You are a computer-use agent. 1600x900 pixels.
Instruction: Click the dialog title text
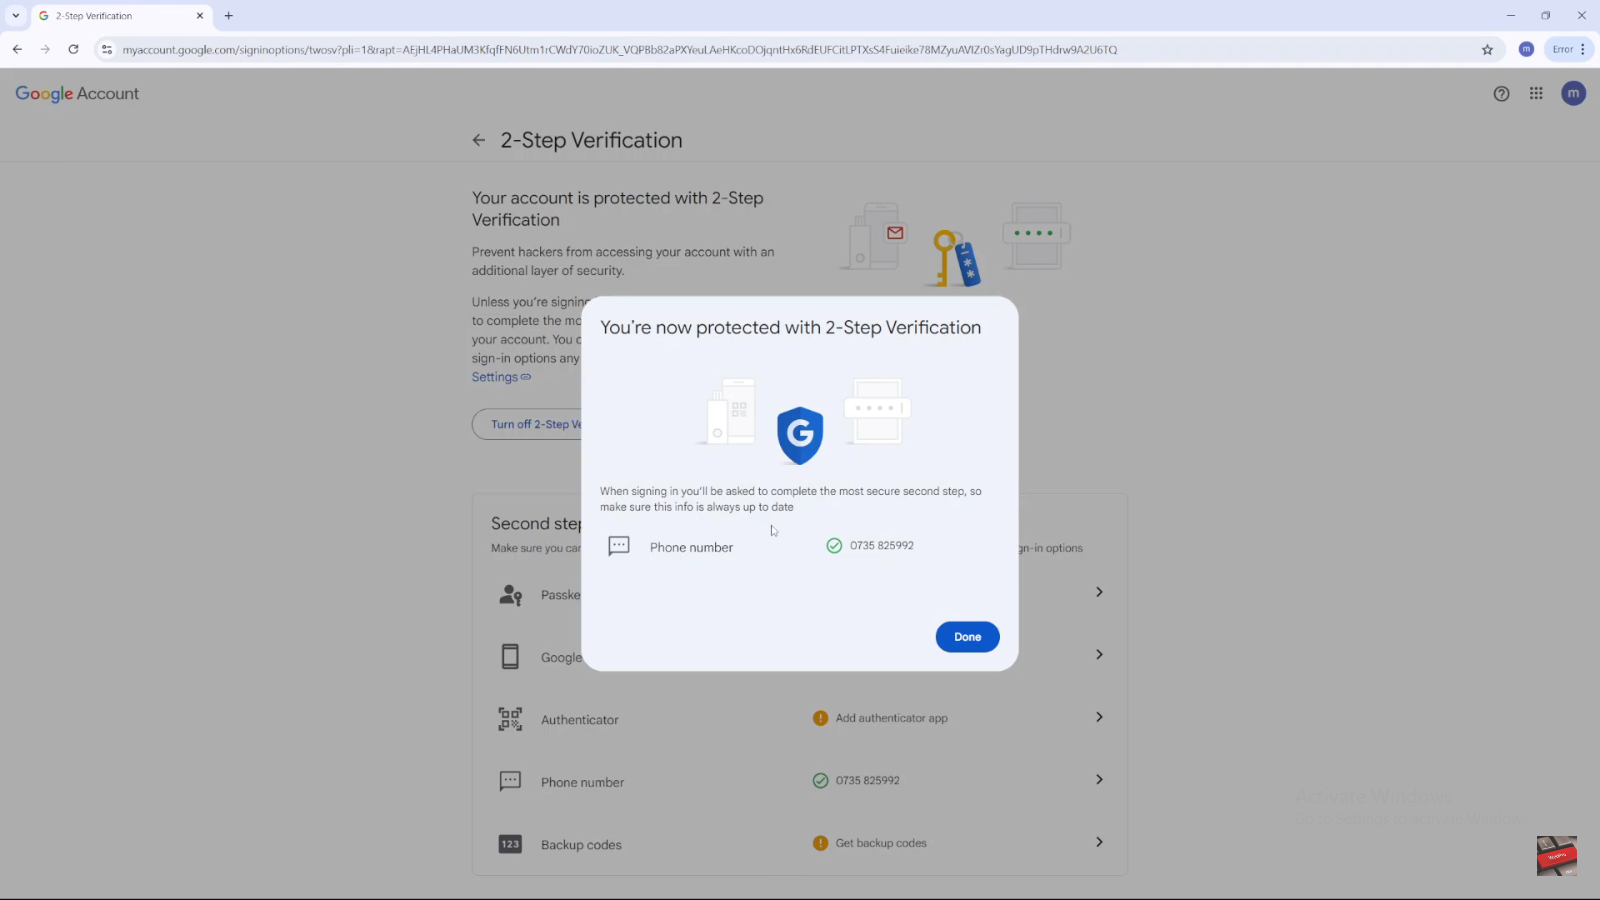[x=790, y=328]
